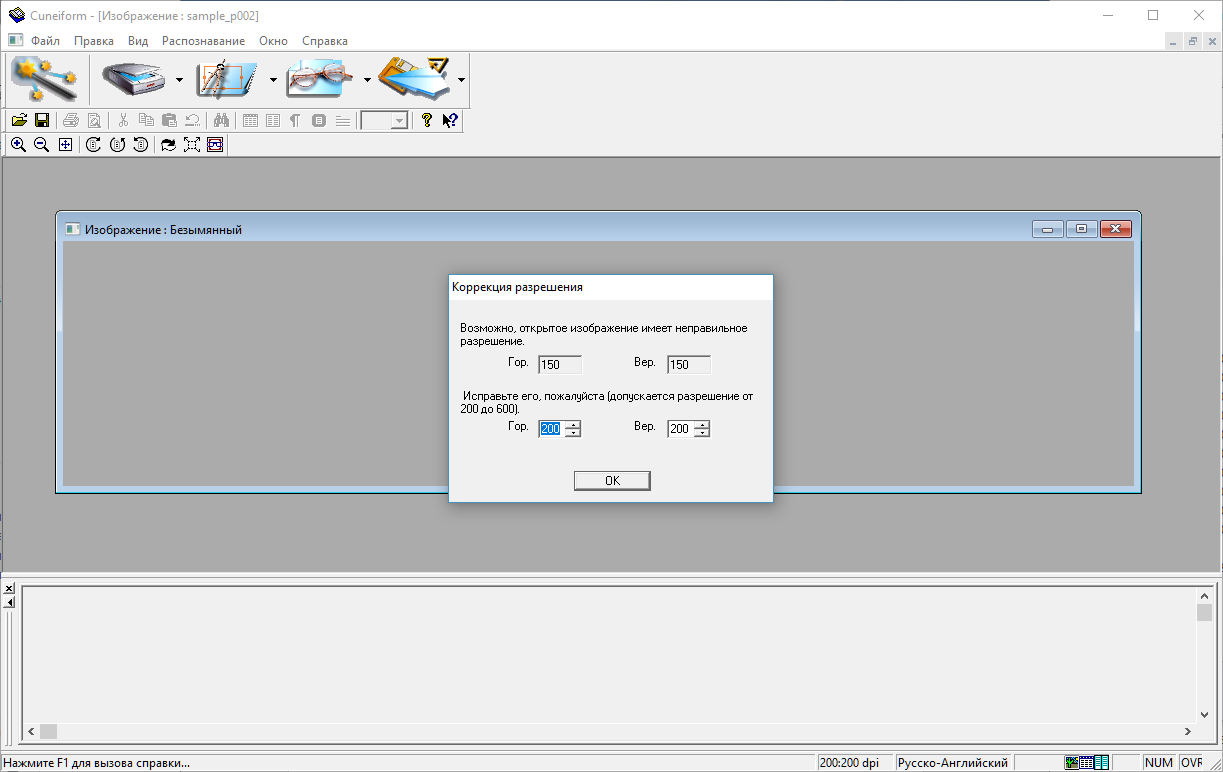The image size is (1223, 772).
Task: Click the zoom out magnifier icon
Action: coord(41,145)
